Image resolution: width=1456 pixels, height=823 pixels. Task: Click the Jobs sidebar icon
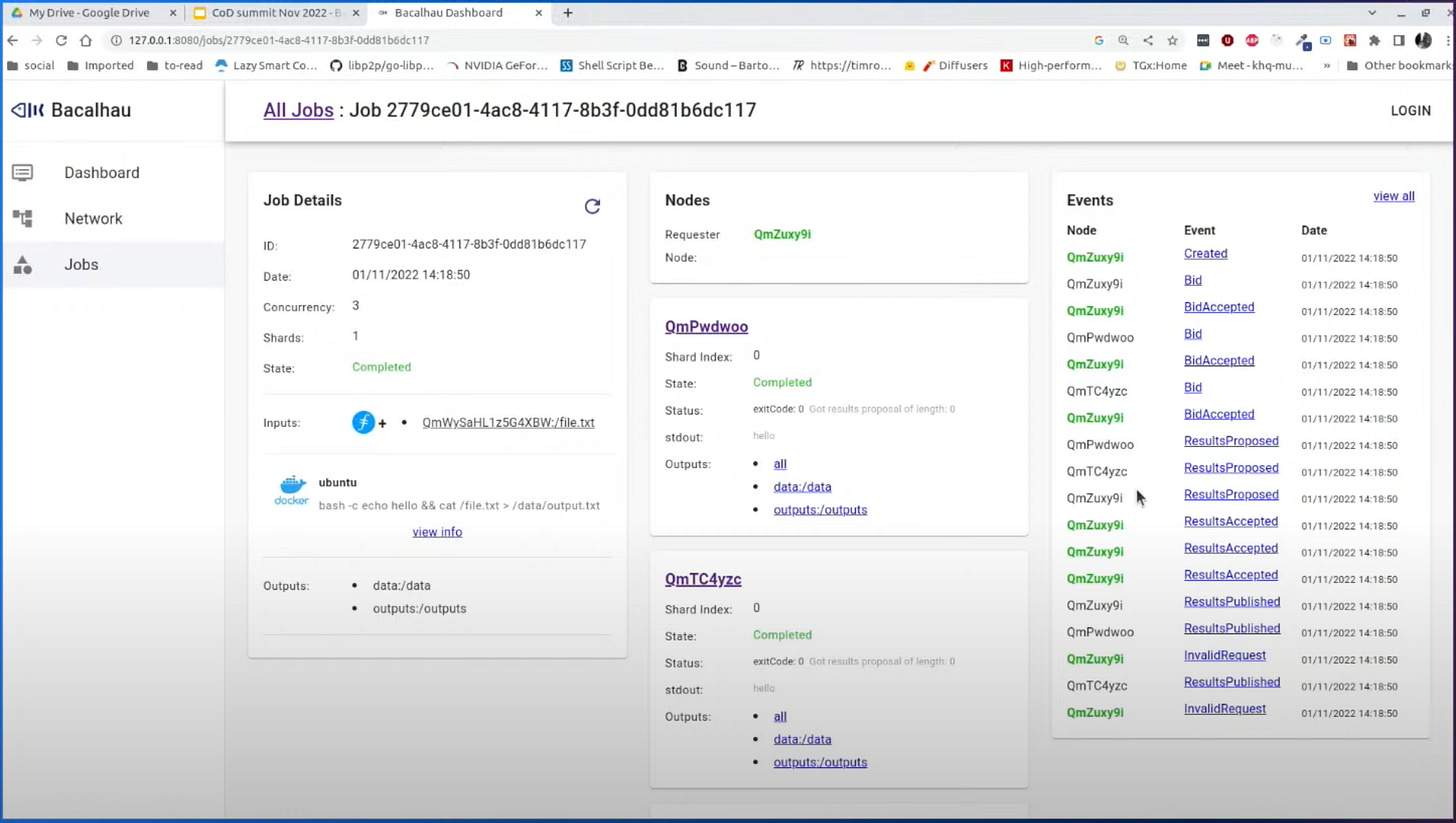pyautogui.click(x=22, y=264)
